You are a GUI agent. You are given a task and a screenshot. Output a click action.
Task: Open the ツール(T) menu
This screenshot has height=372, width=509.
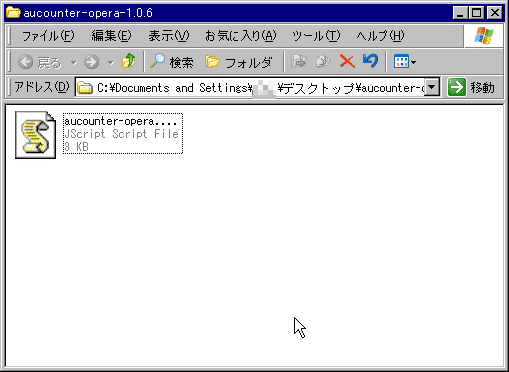316,36
